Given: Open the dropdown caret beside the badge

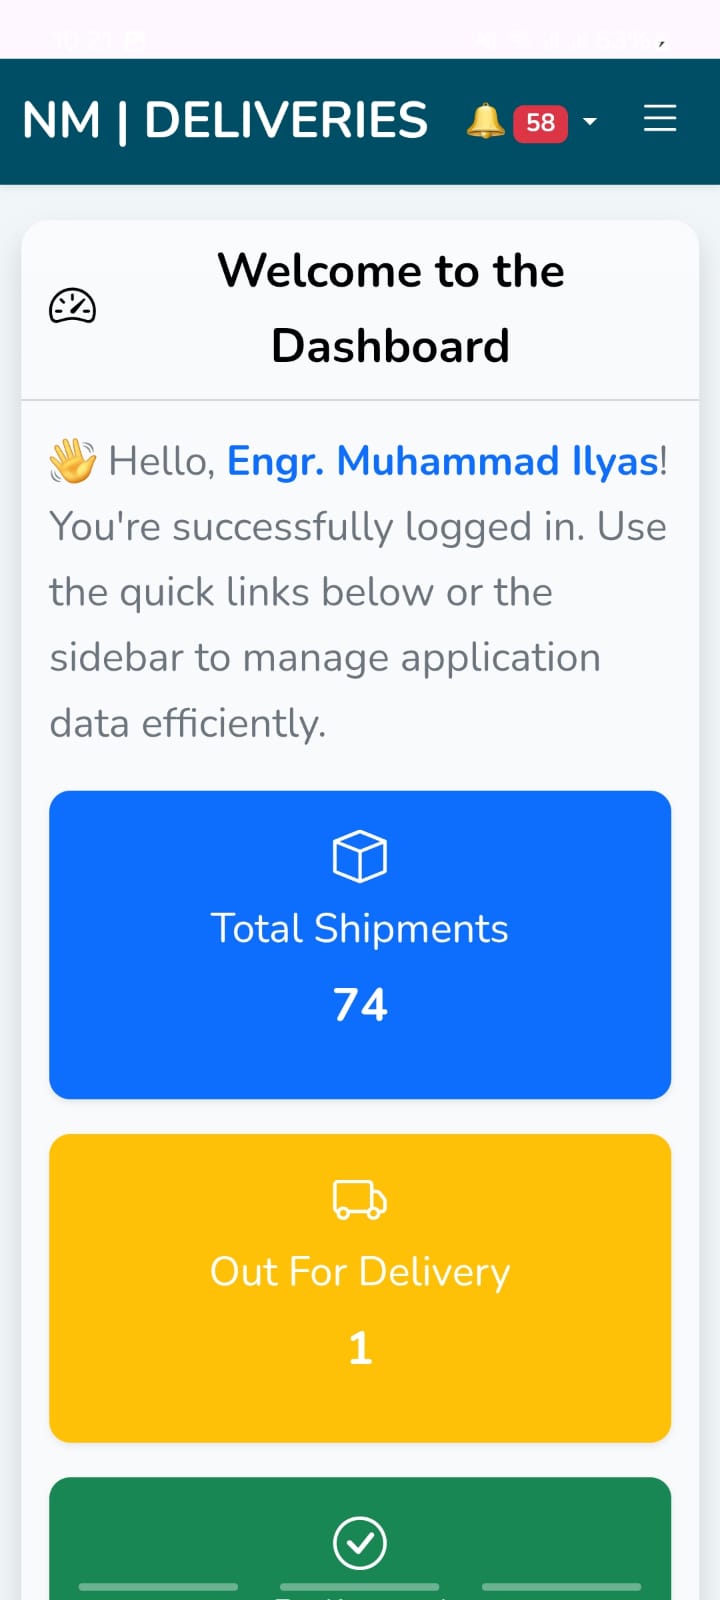Looking at the screenshot, I should click(x=591, y=122).
